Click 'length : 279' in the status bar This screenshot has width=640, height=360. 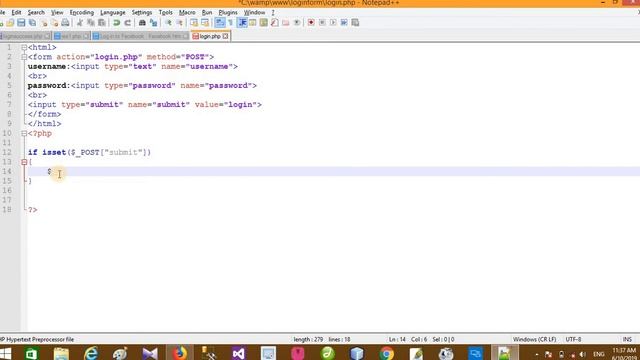pyautogui.click(x=308, y=339)
